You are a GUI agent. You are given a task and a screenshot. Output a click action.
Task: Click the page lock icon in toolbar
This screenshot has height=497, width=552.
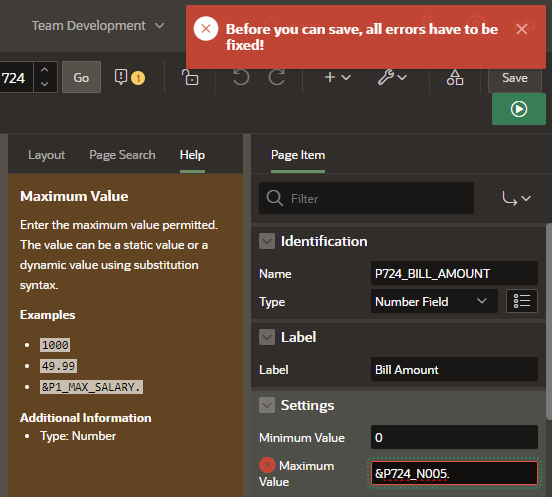pos(190,77)
